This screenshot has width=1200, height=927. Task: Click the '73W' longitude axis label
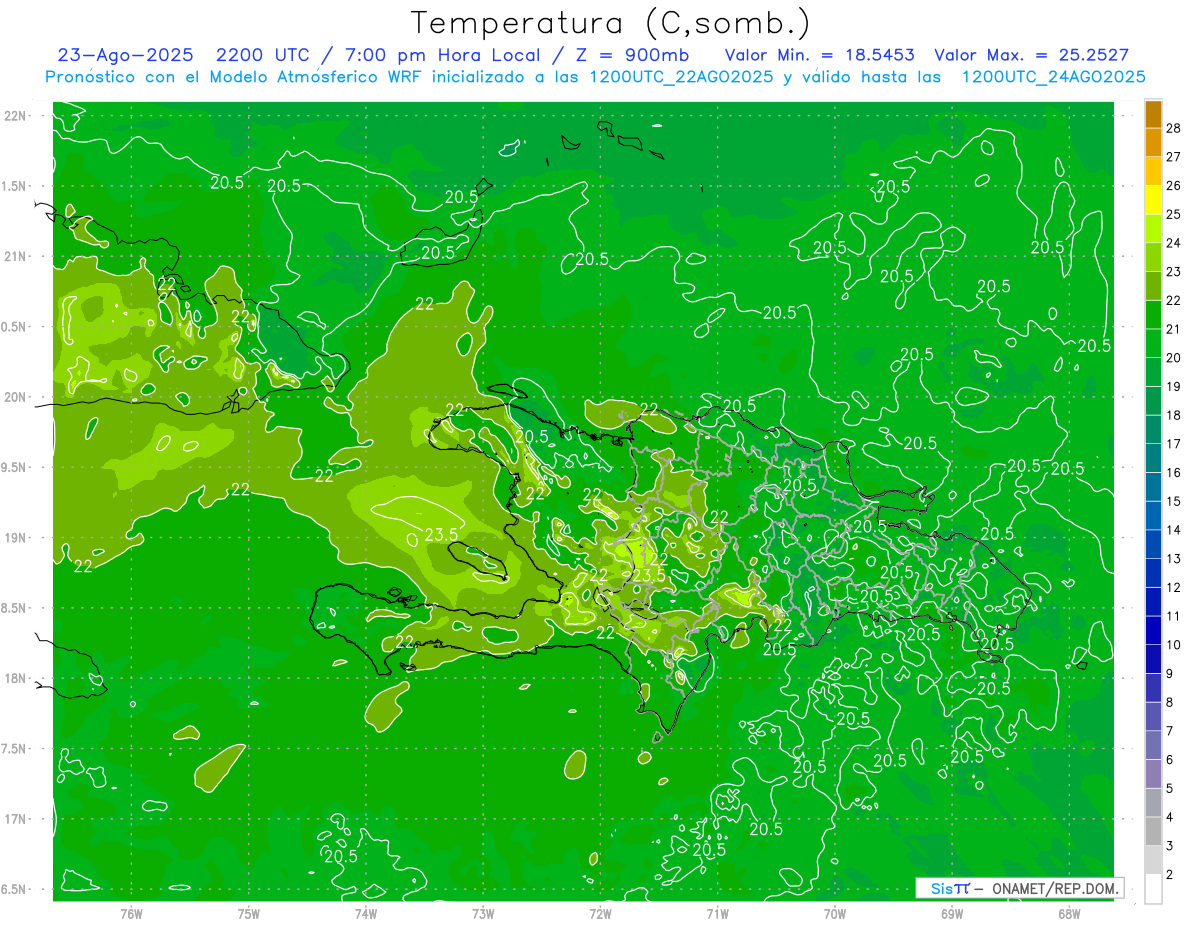point(483,913)
